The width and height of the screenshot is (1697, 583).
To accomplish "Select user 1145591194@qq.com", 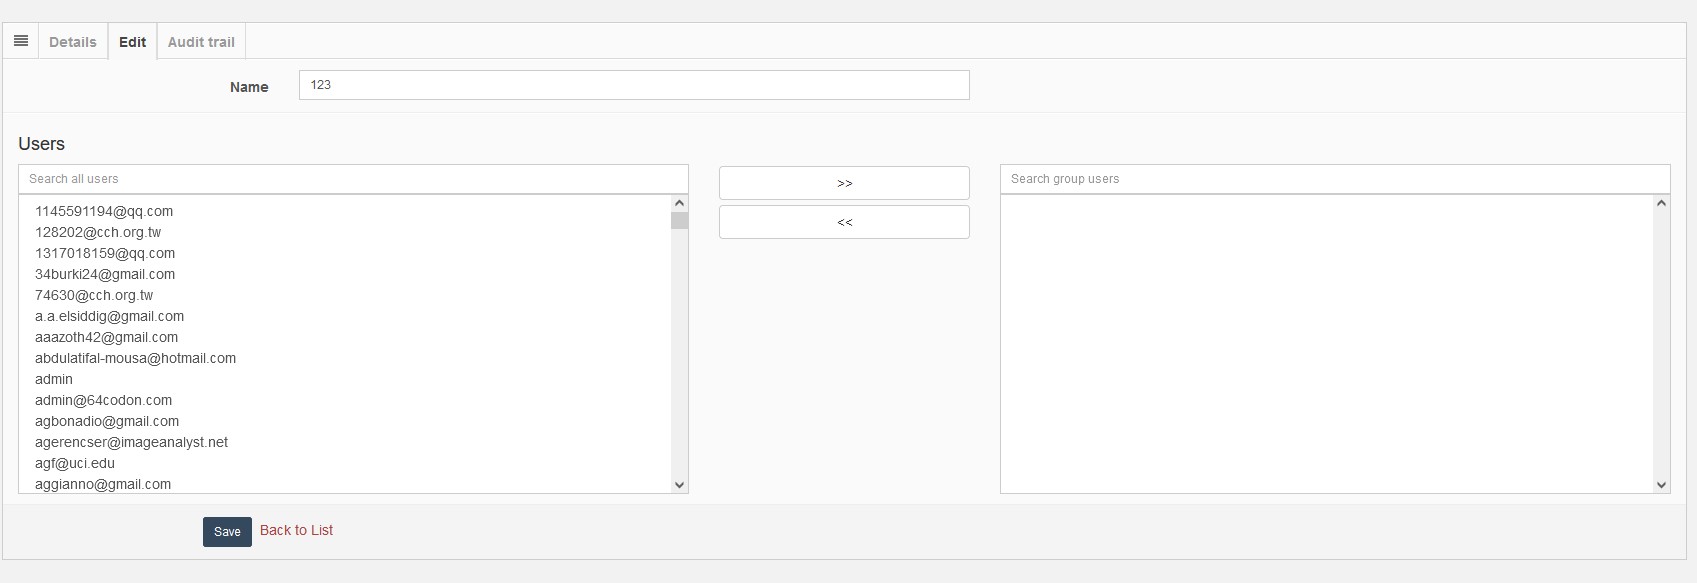I will (104, 211).
